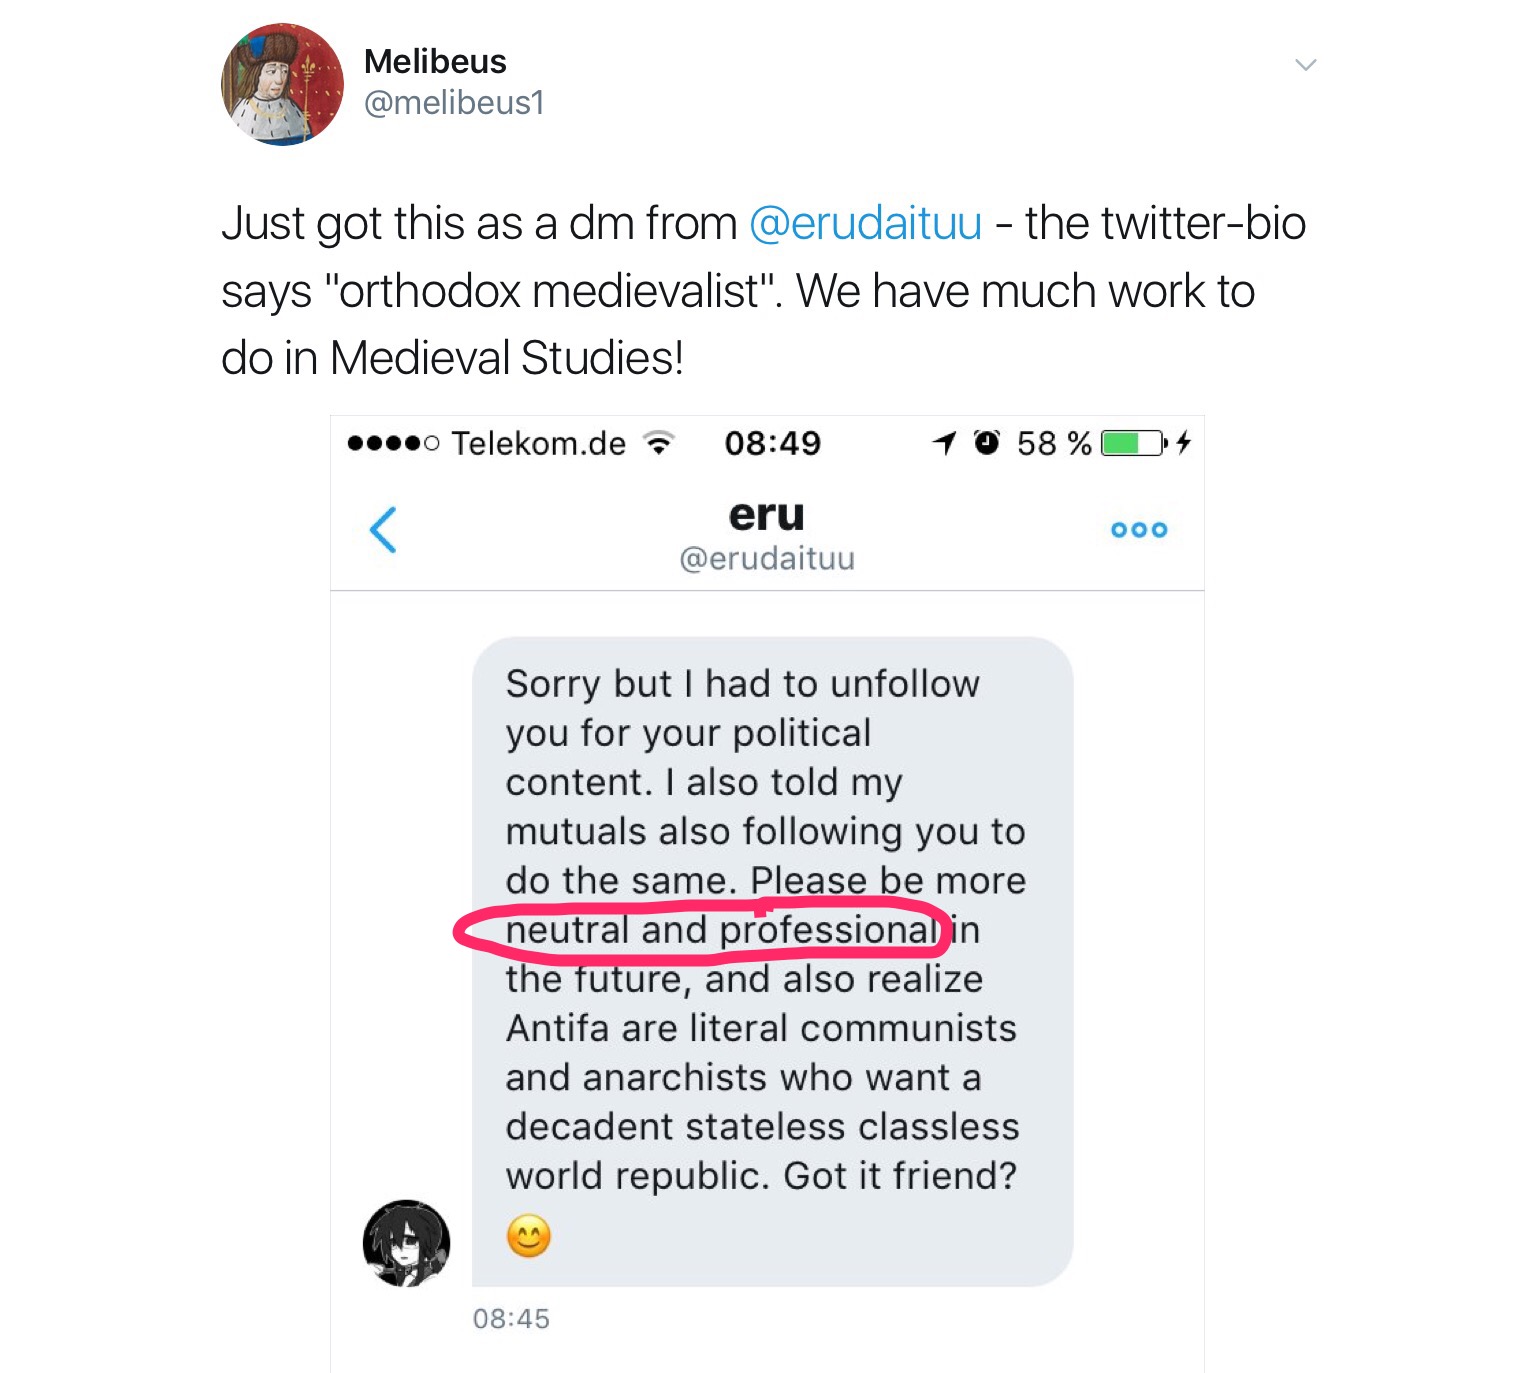Tap the 08:49 status bar clock
This screenshot has width=1536, height=1373.
pyautogui.click(x=772, y=443)
